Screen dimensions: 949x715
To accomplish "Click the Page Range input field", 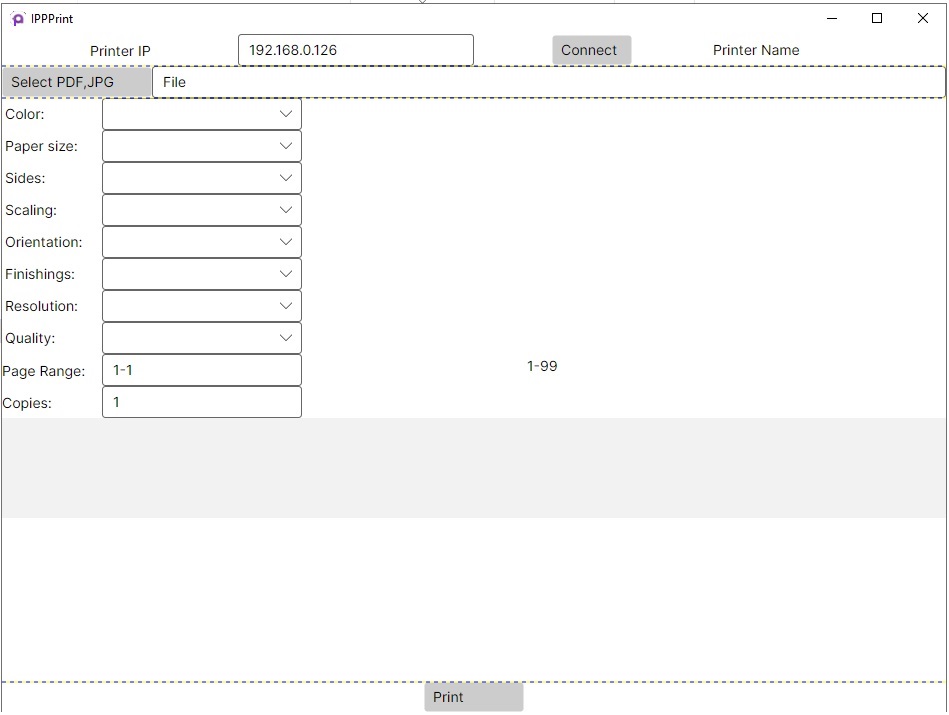I will [x=201, y=370].
